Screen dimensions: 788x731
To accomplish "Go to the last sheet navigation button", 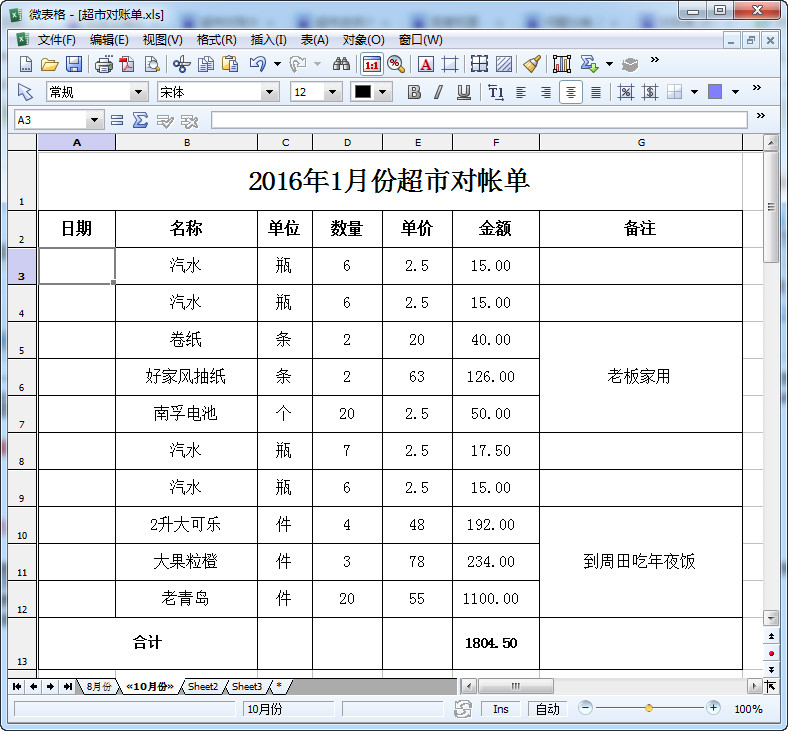I will coord(68,686).
